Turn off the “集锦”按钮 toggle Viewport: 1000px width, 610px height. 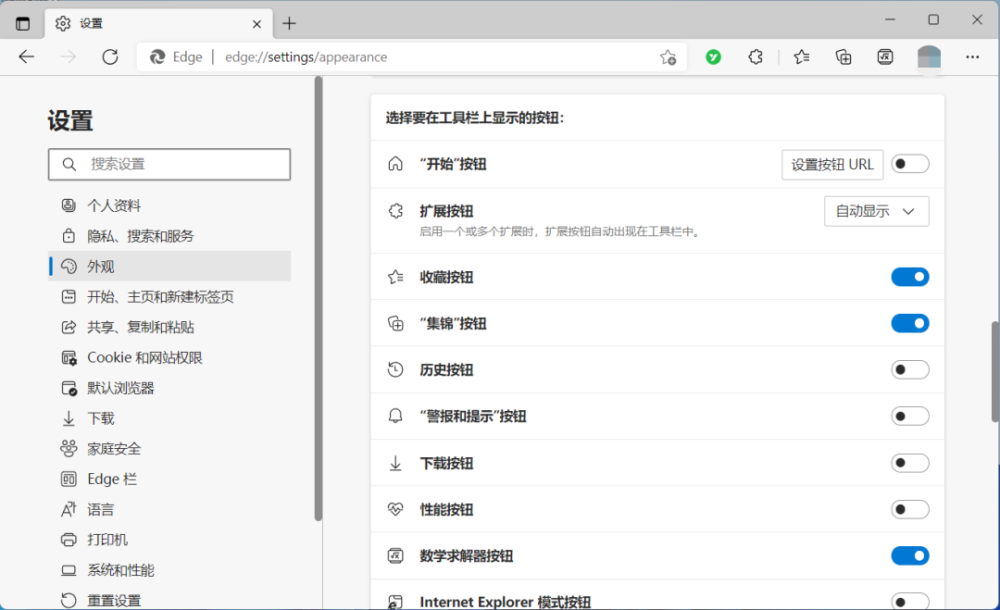(910, 324)
